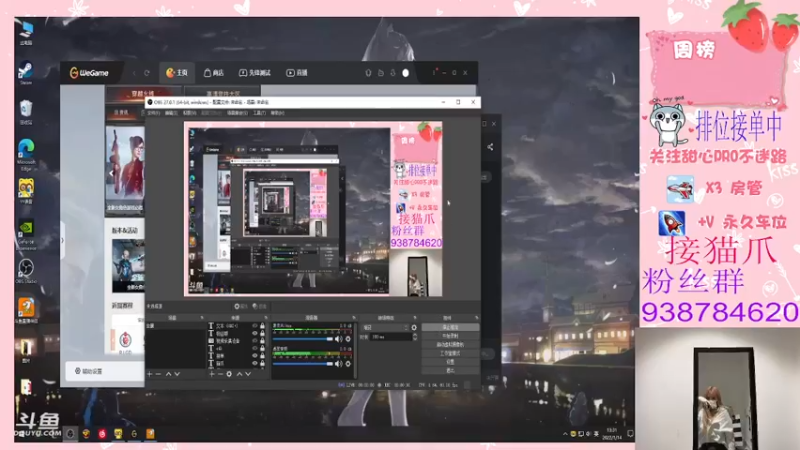Click 开始录制 button in OBS controls
Image resolution: width=800 pixels, height=450 pixels.
click(x=451, y=336)
